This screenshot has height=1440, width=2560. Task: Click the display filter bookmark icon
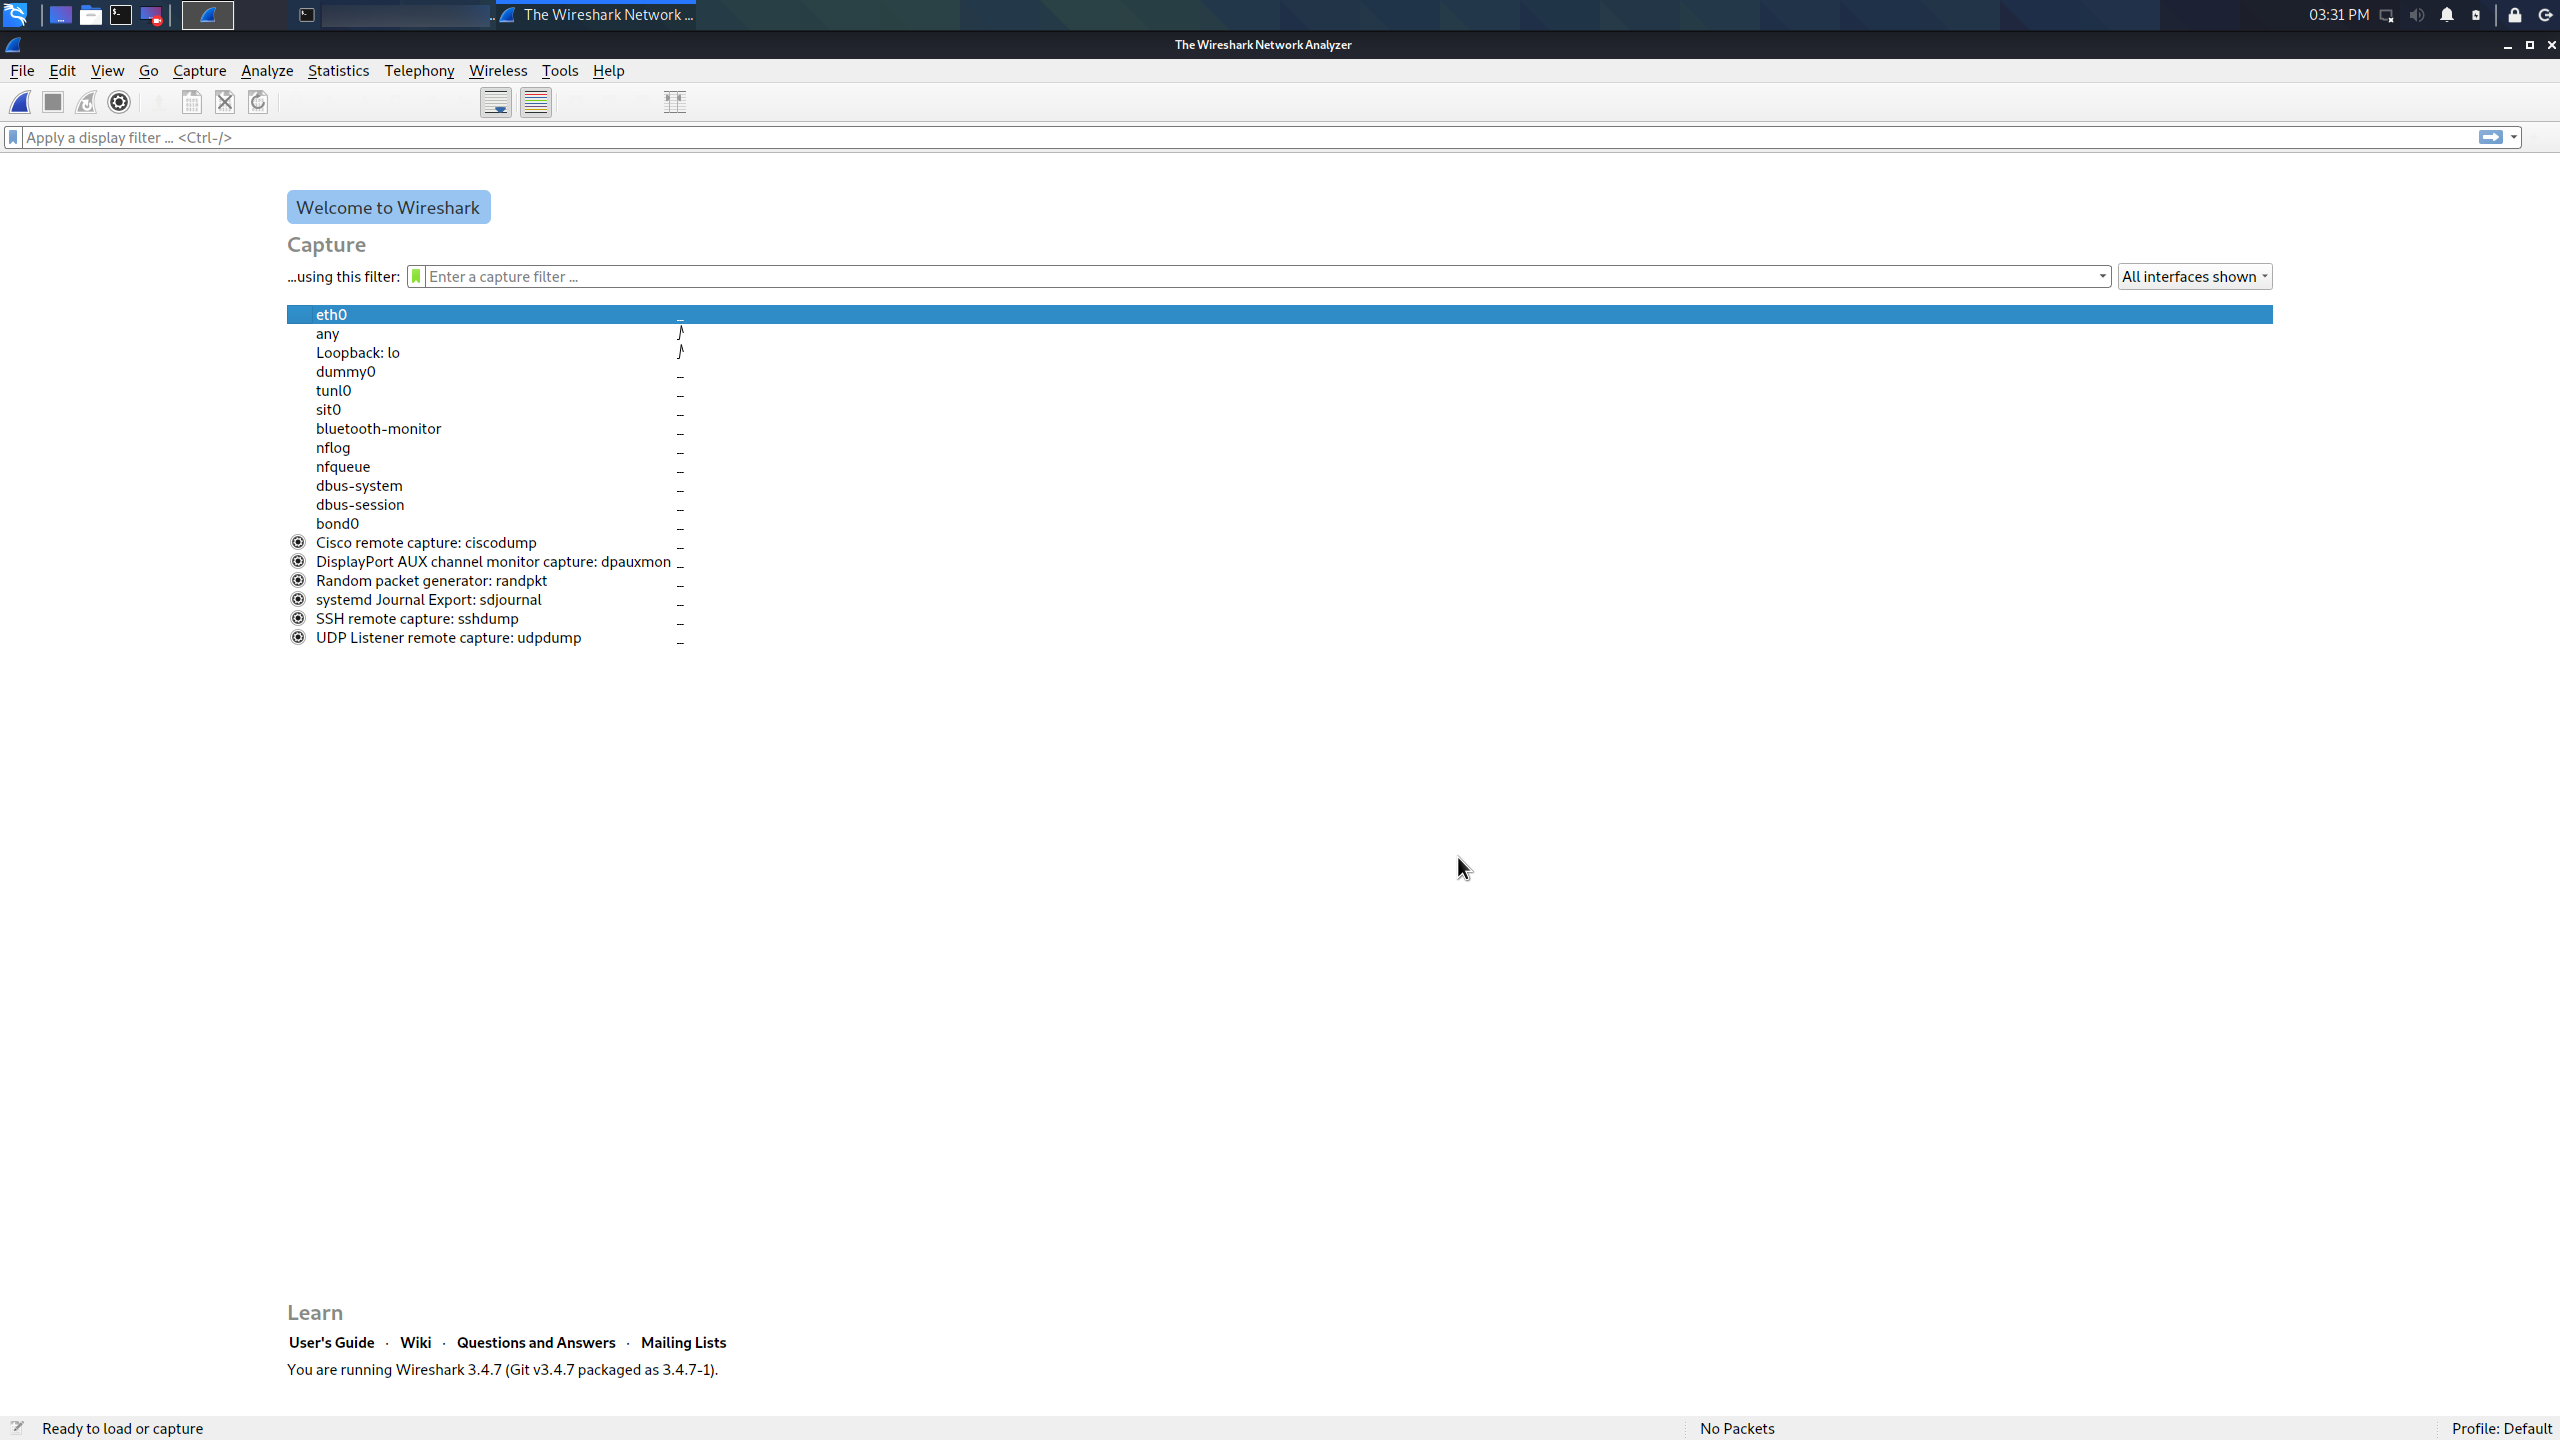point(13,137)
